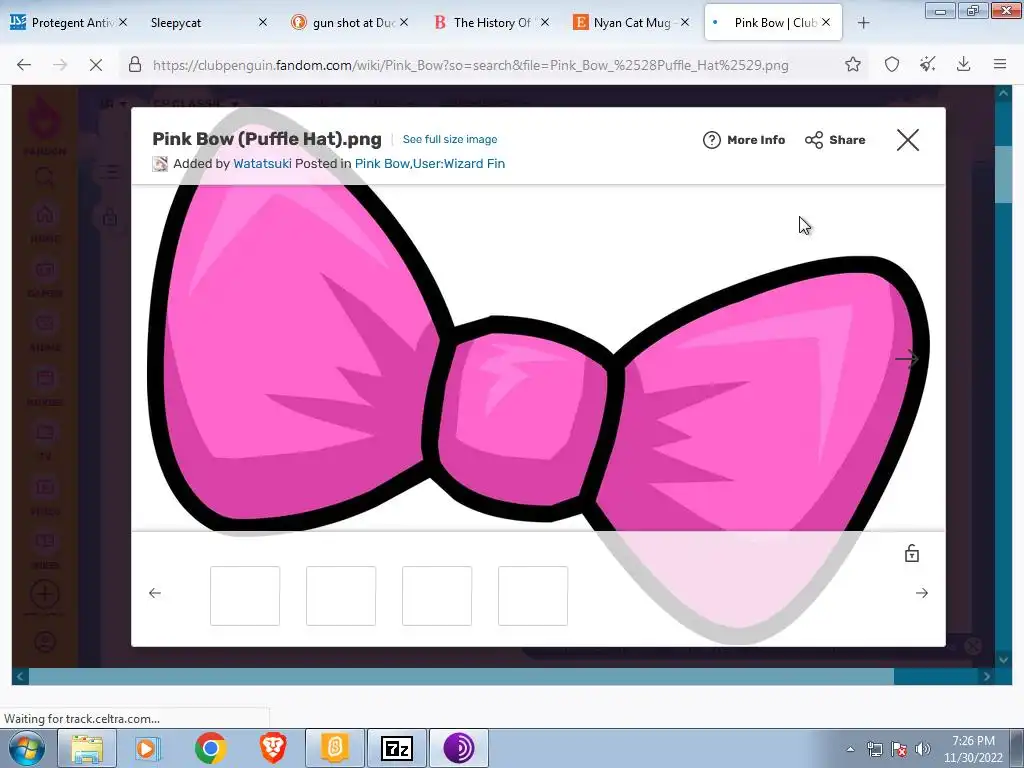Open orange S app in taskbar
The width and height of the screenshot is (1024, 768).
(334, 748)
